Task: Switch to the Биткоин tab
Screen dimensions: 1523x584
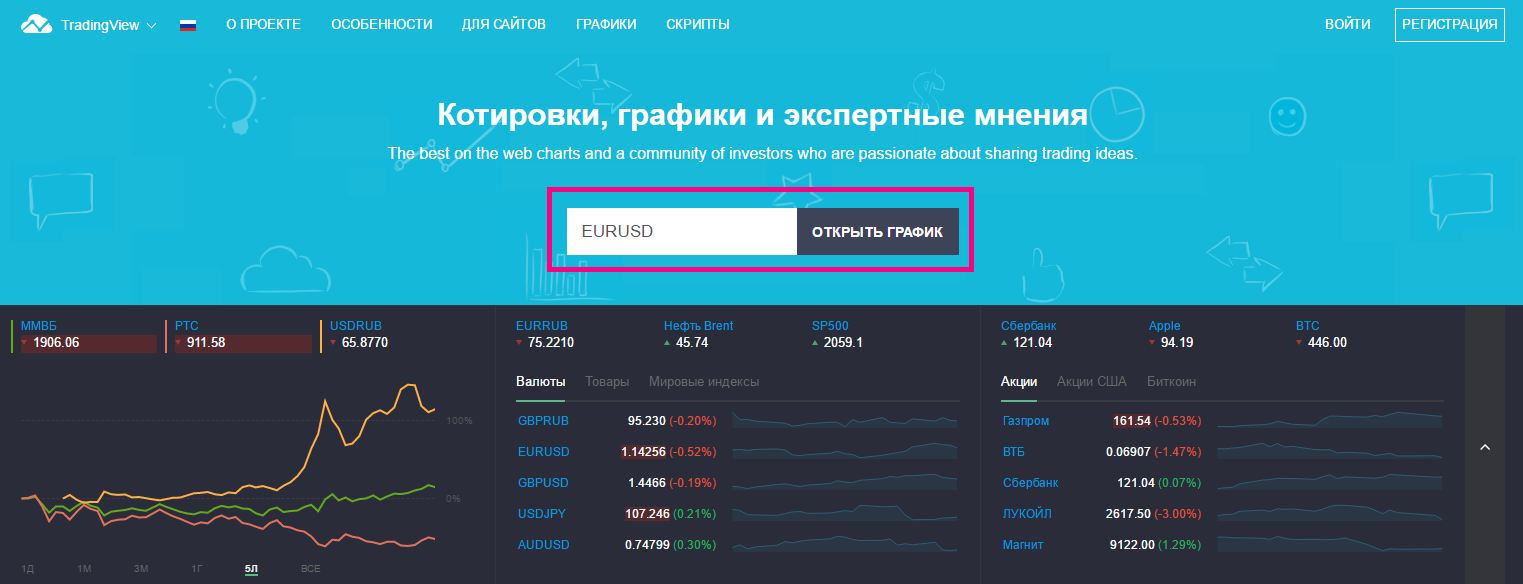Action: pos(1171,381)
